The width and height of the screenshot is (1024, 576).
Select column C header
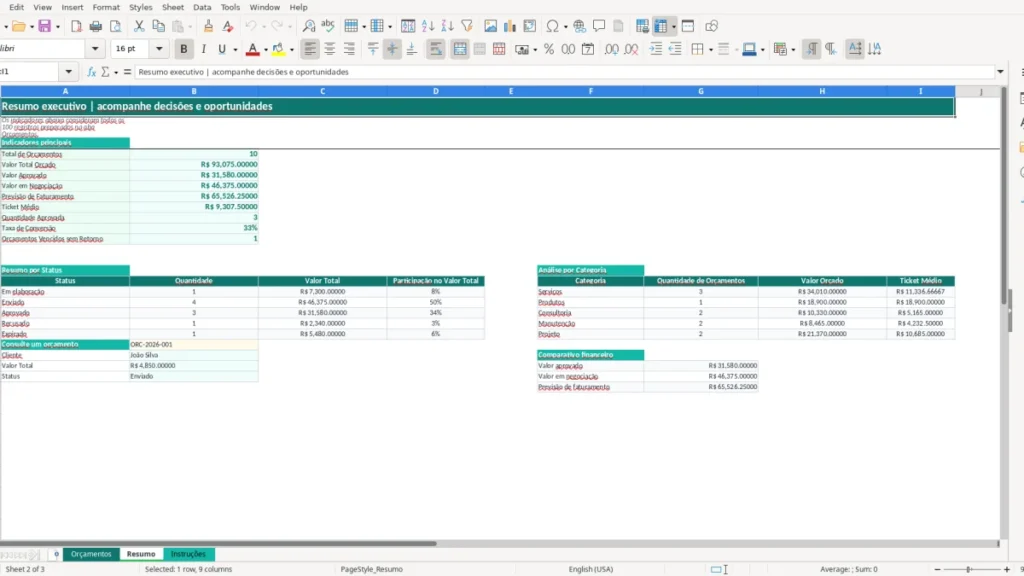click(323, 91)
